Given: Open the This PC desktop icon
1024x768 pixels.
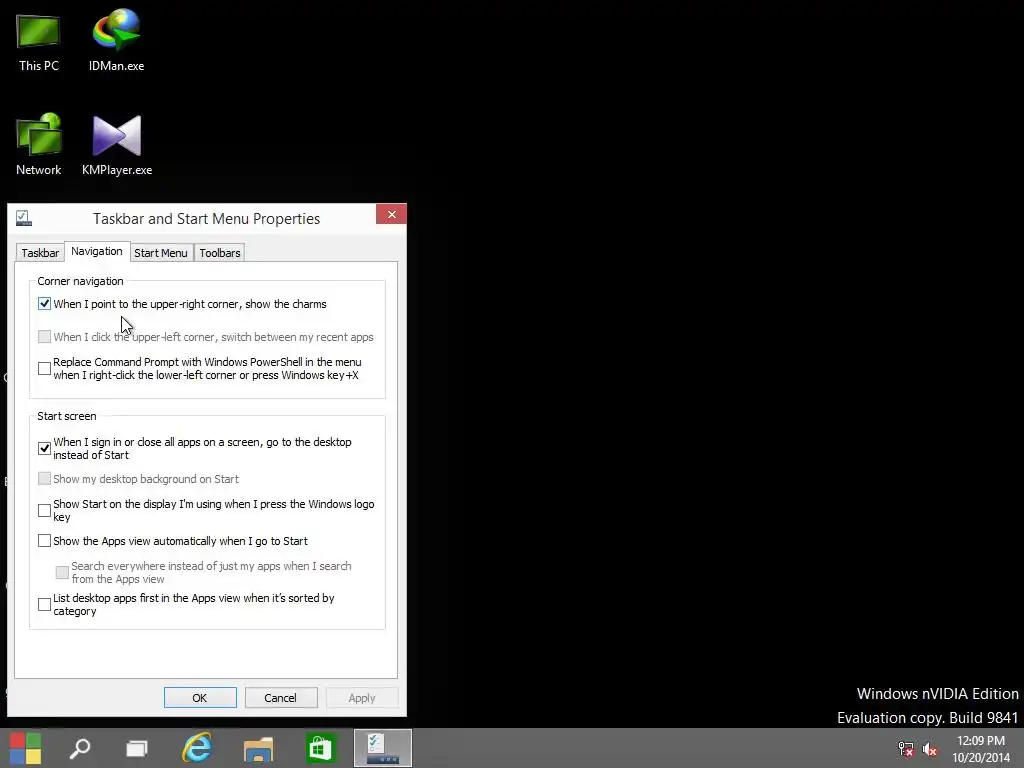Looking at the screenshot, I should coord(39,42).
